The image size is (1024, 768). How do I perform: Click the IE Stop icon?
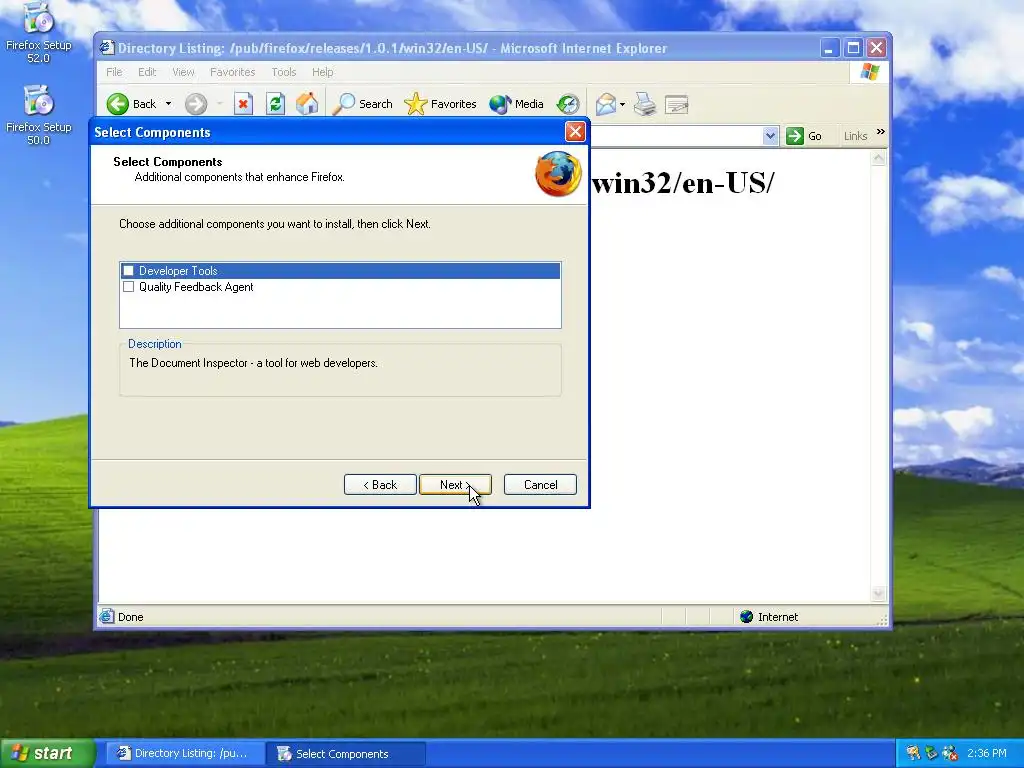pyautogui.click(x=243, y=104)
